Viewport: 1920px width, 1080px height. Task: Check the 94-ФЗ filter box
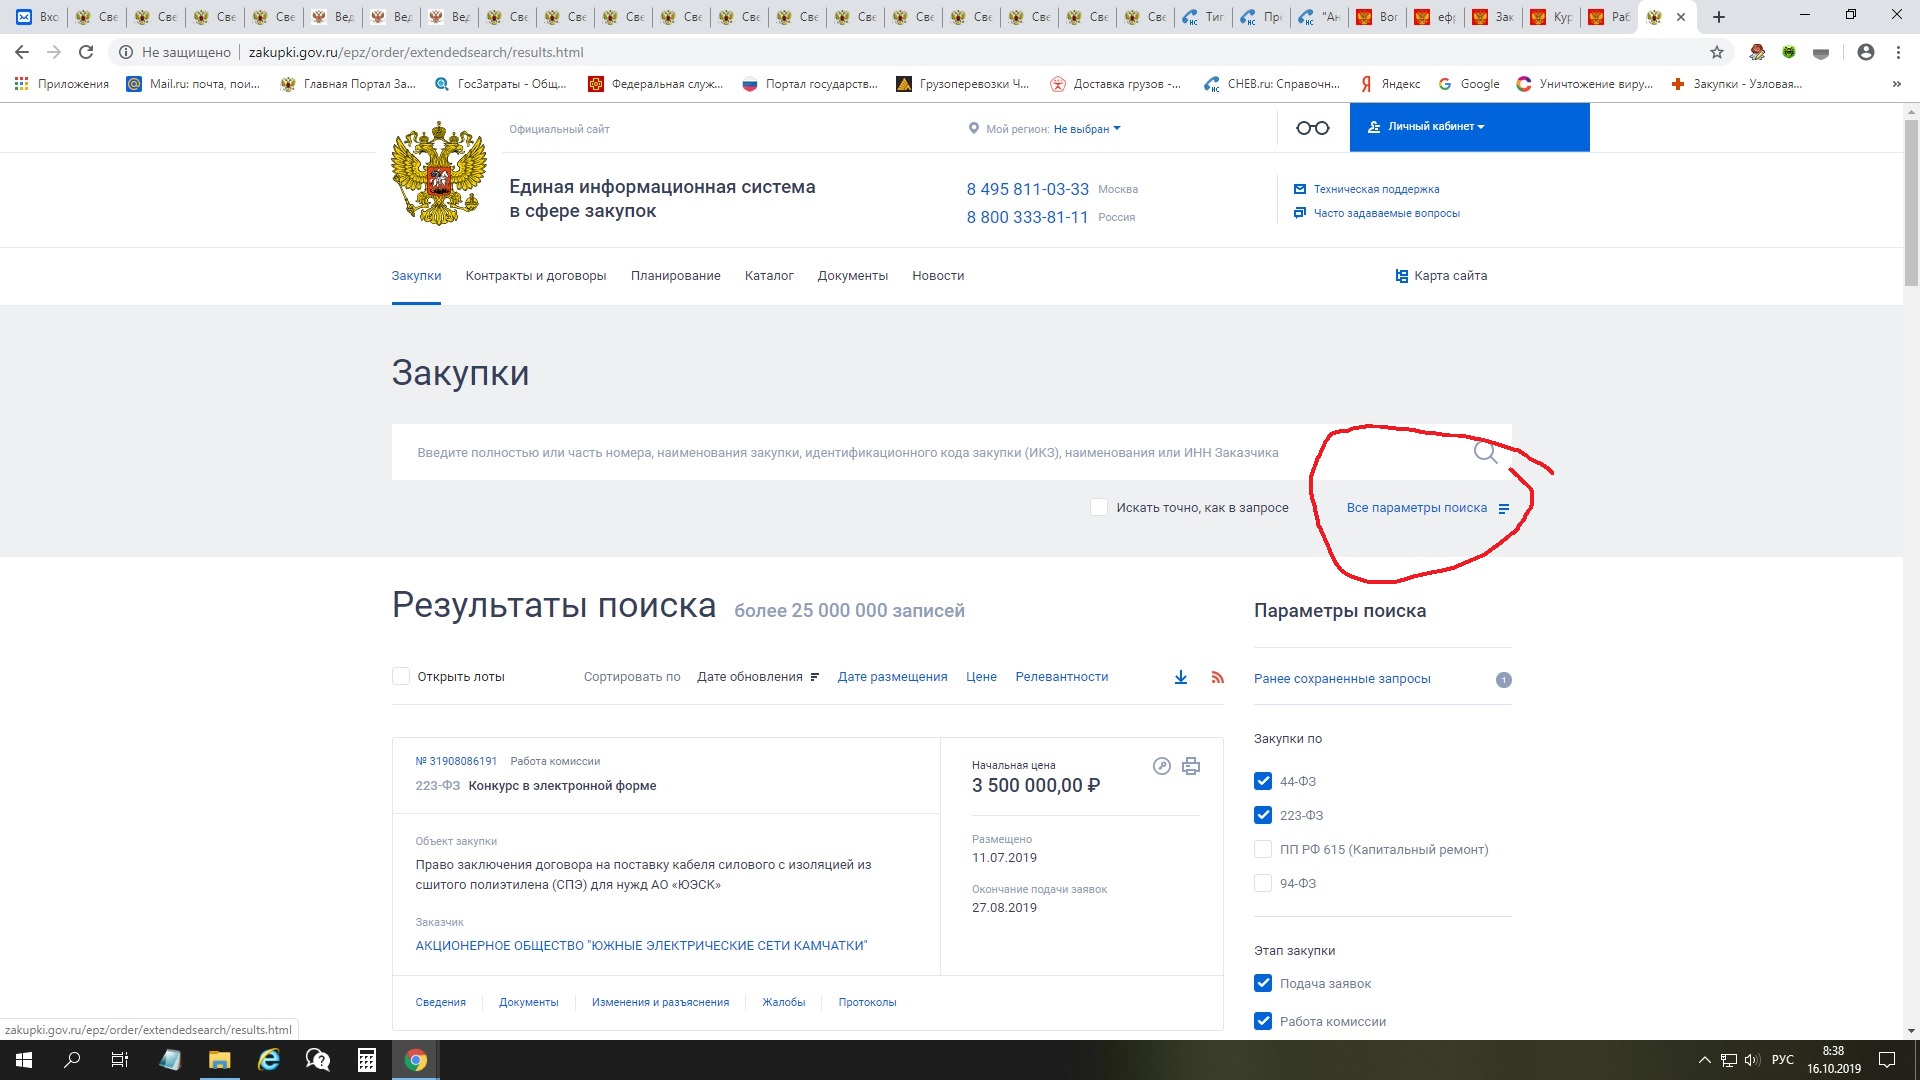pos(1263,883)
